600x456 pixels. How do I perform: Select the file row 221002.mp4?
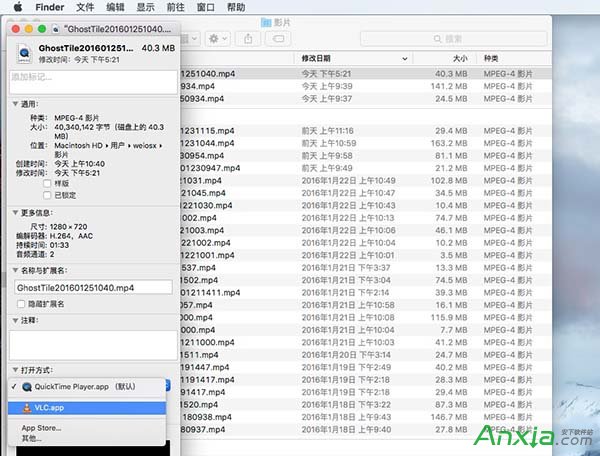(x=366, y=243)
